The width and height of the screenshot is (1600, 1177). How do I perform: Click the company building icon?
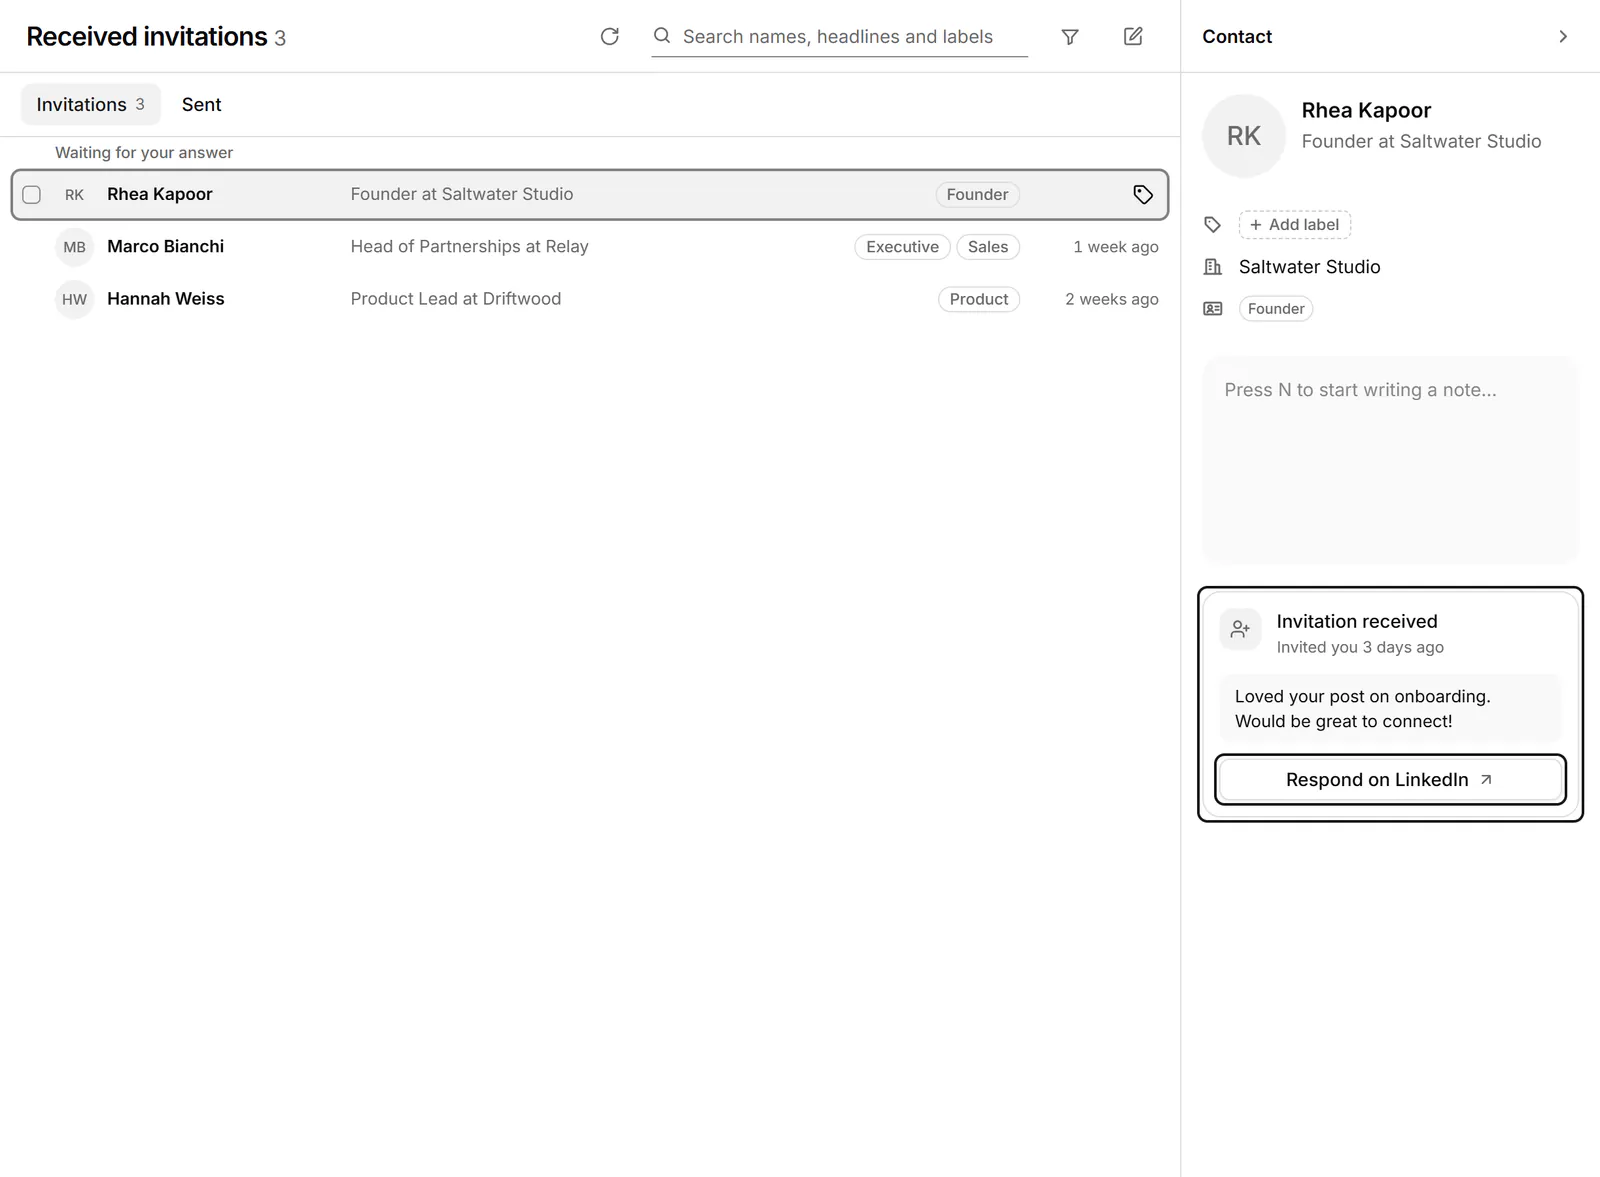(1212, 267)
